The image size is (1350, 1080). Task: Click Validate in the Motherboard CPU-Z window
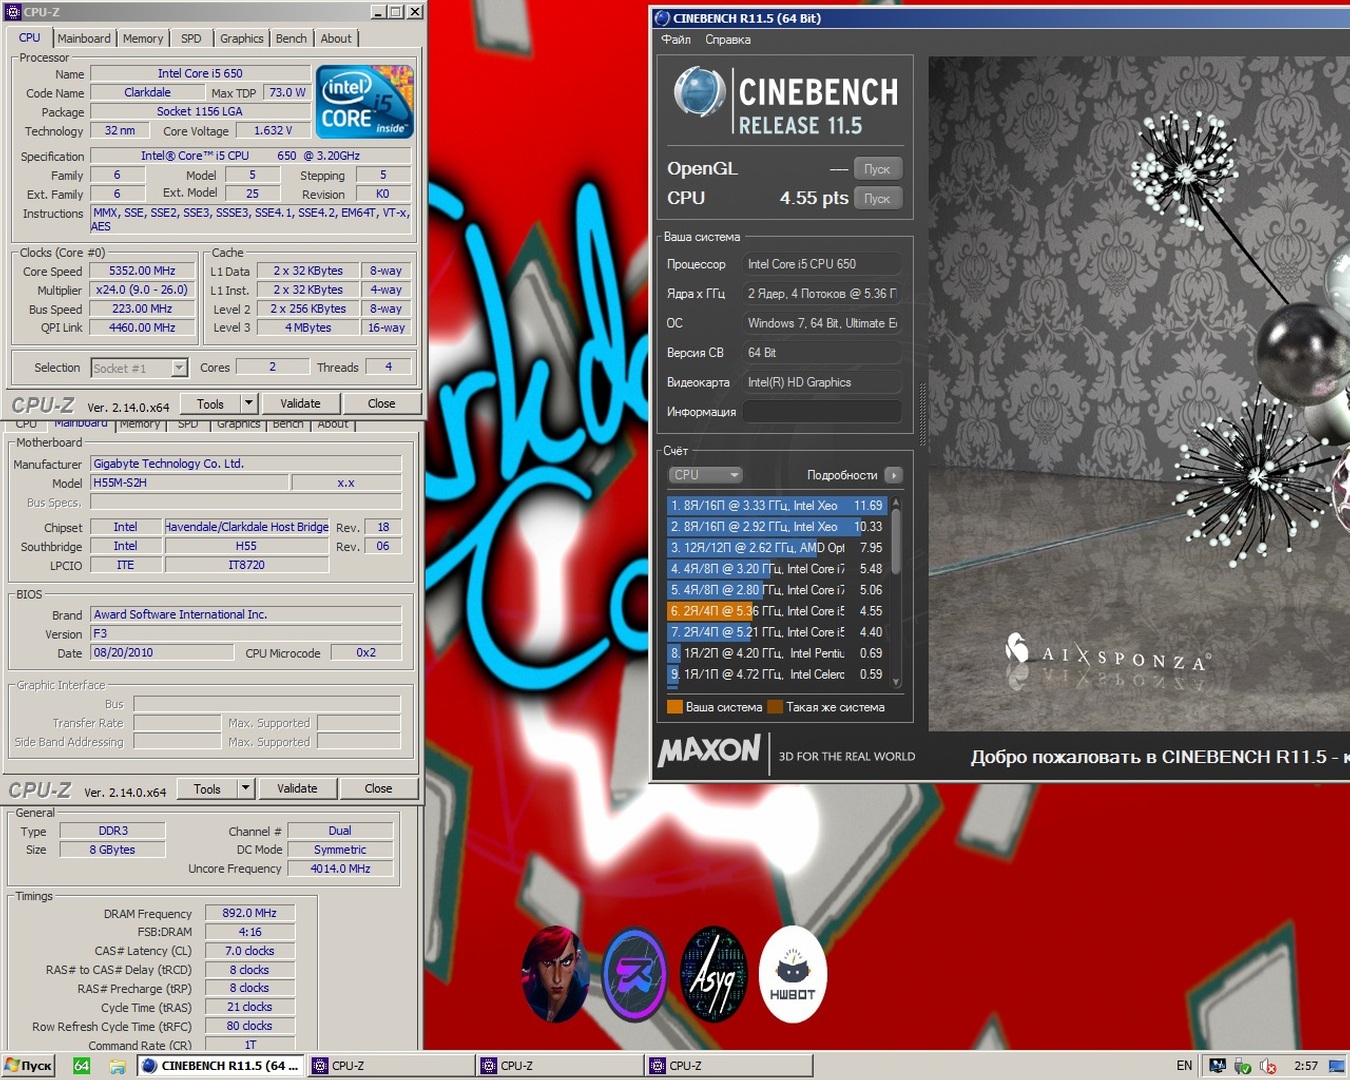[x=297, y=789]
